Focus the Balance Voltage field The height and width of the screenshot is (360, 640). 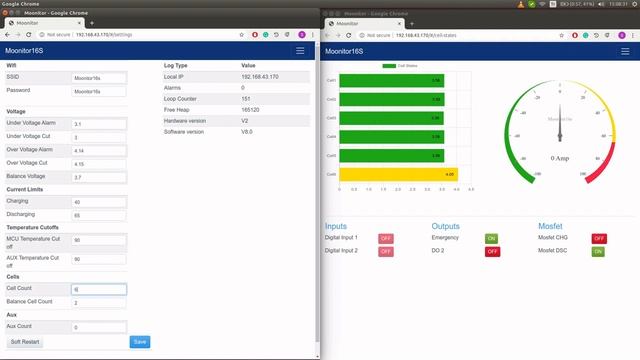(x=99, y=178)
